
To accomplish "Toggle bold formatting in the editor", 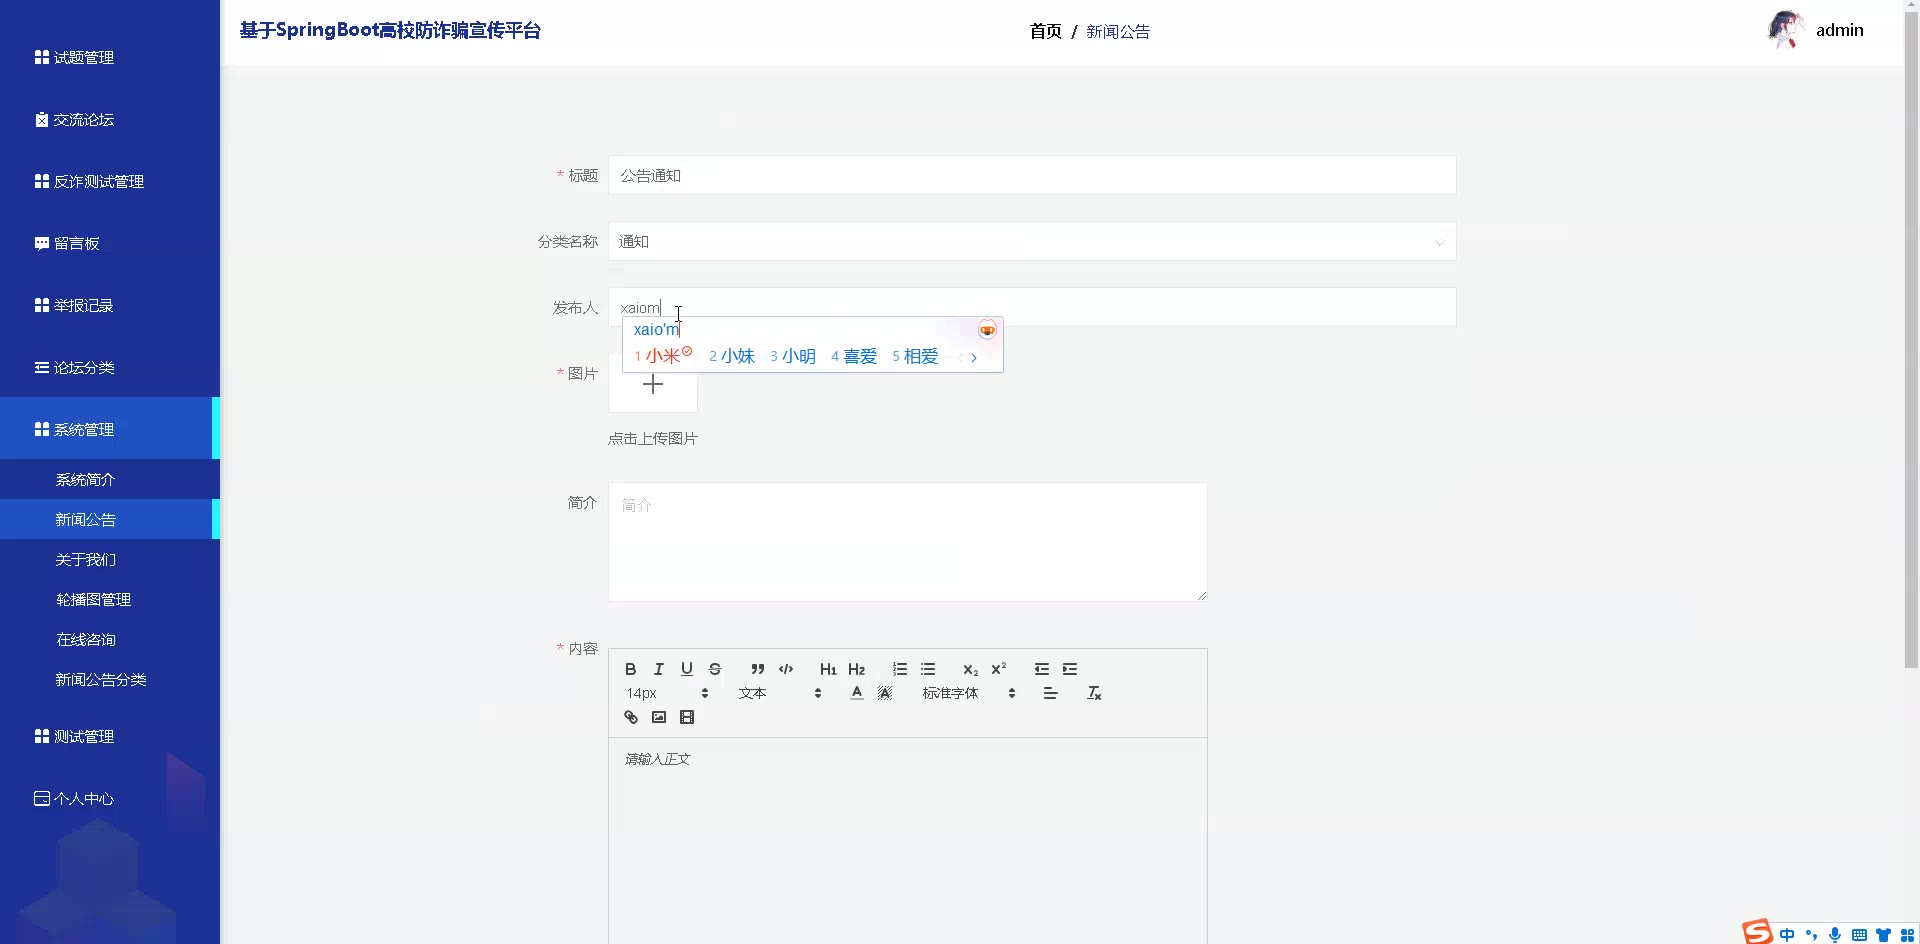I will pos(630,669).
